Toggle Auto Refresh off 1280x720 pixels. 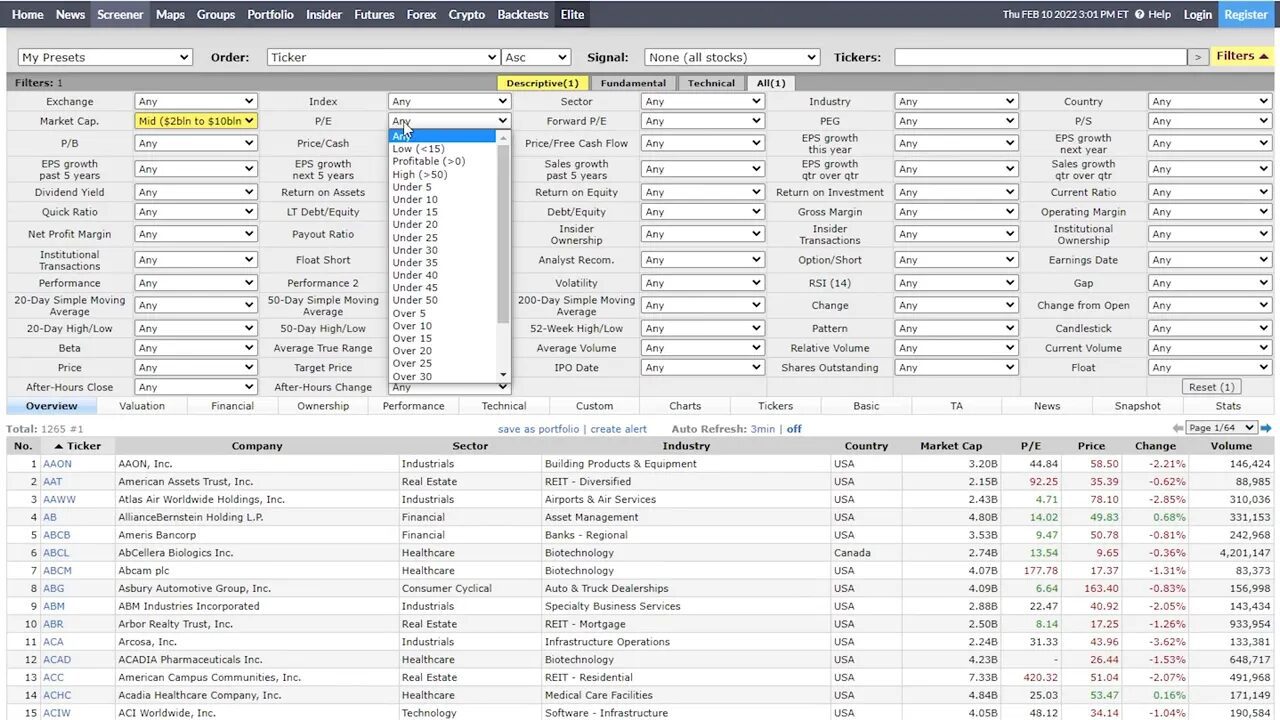795,428
